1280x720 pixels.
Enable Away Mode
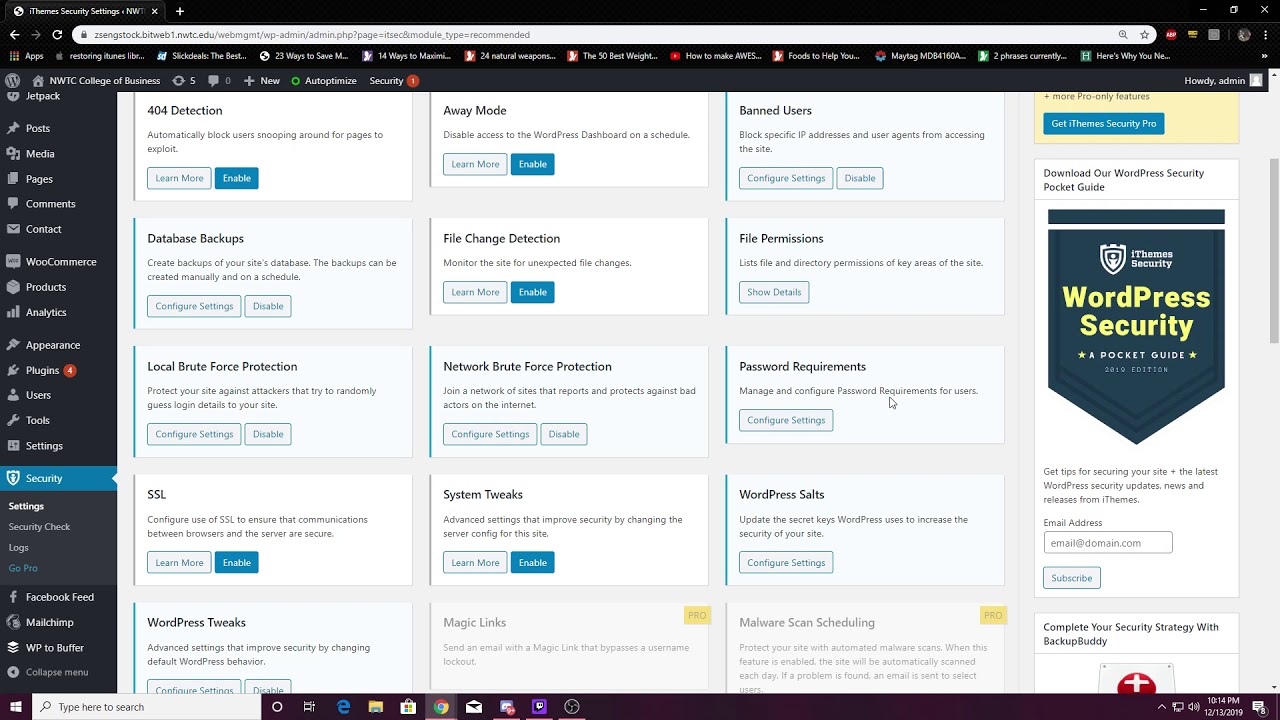[532, 164]
